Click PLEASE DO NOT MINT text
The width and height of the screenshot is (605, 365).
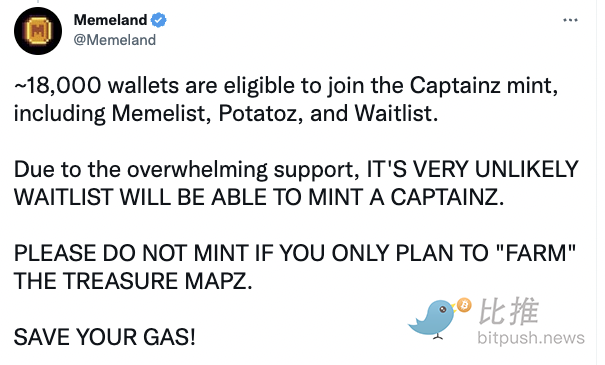131,253
